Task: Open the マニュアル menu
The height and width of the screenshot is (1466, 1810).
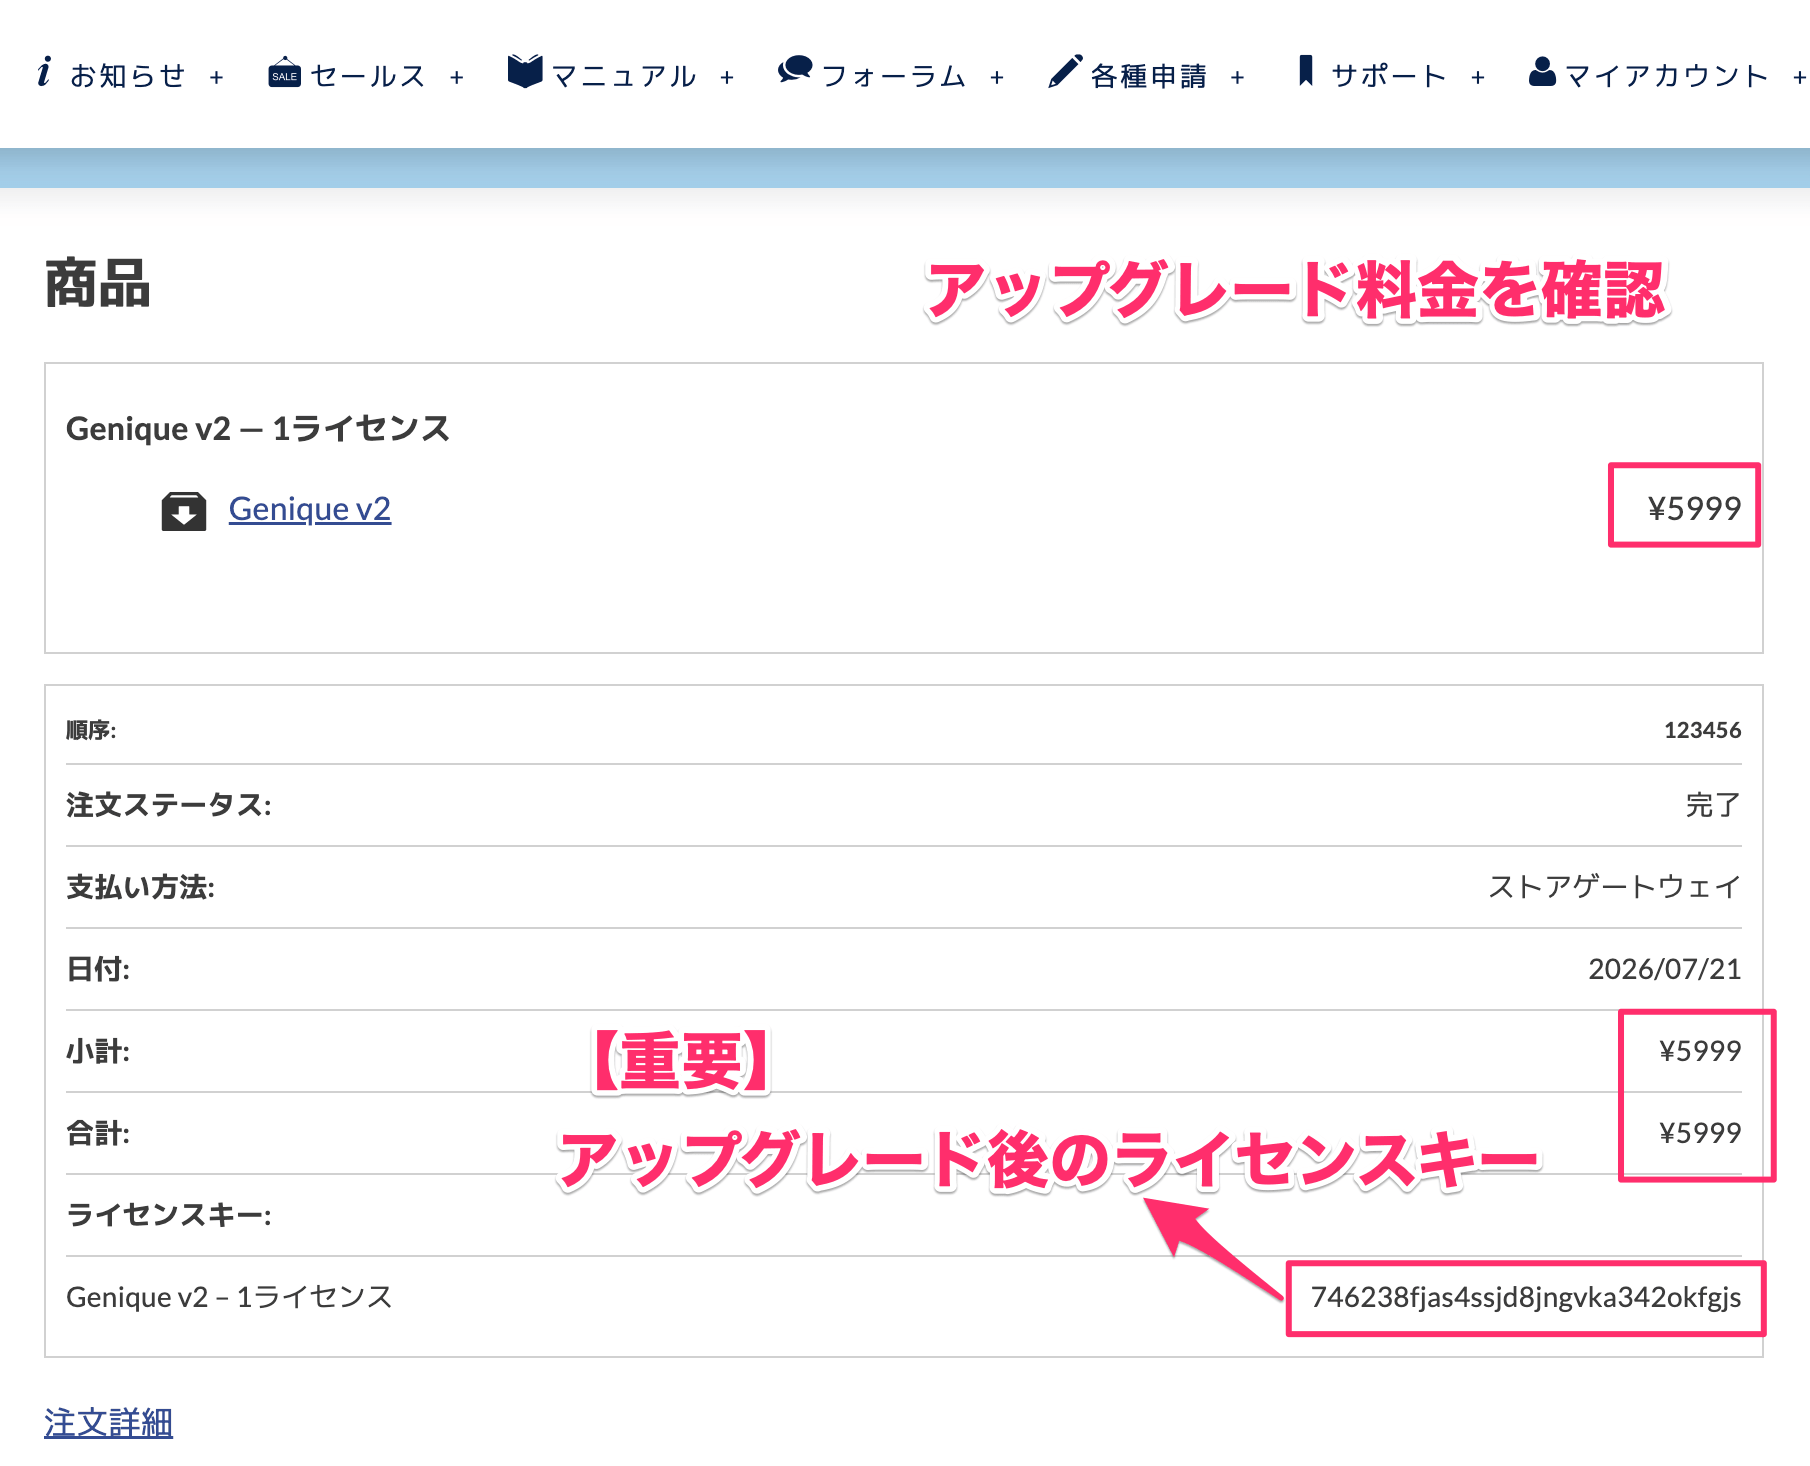Action: click(623, 76)
